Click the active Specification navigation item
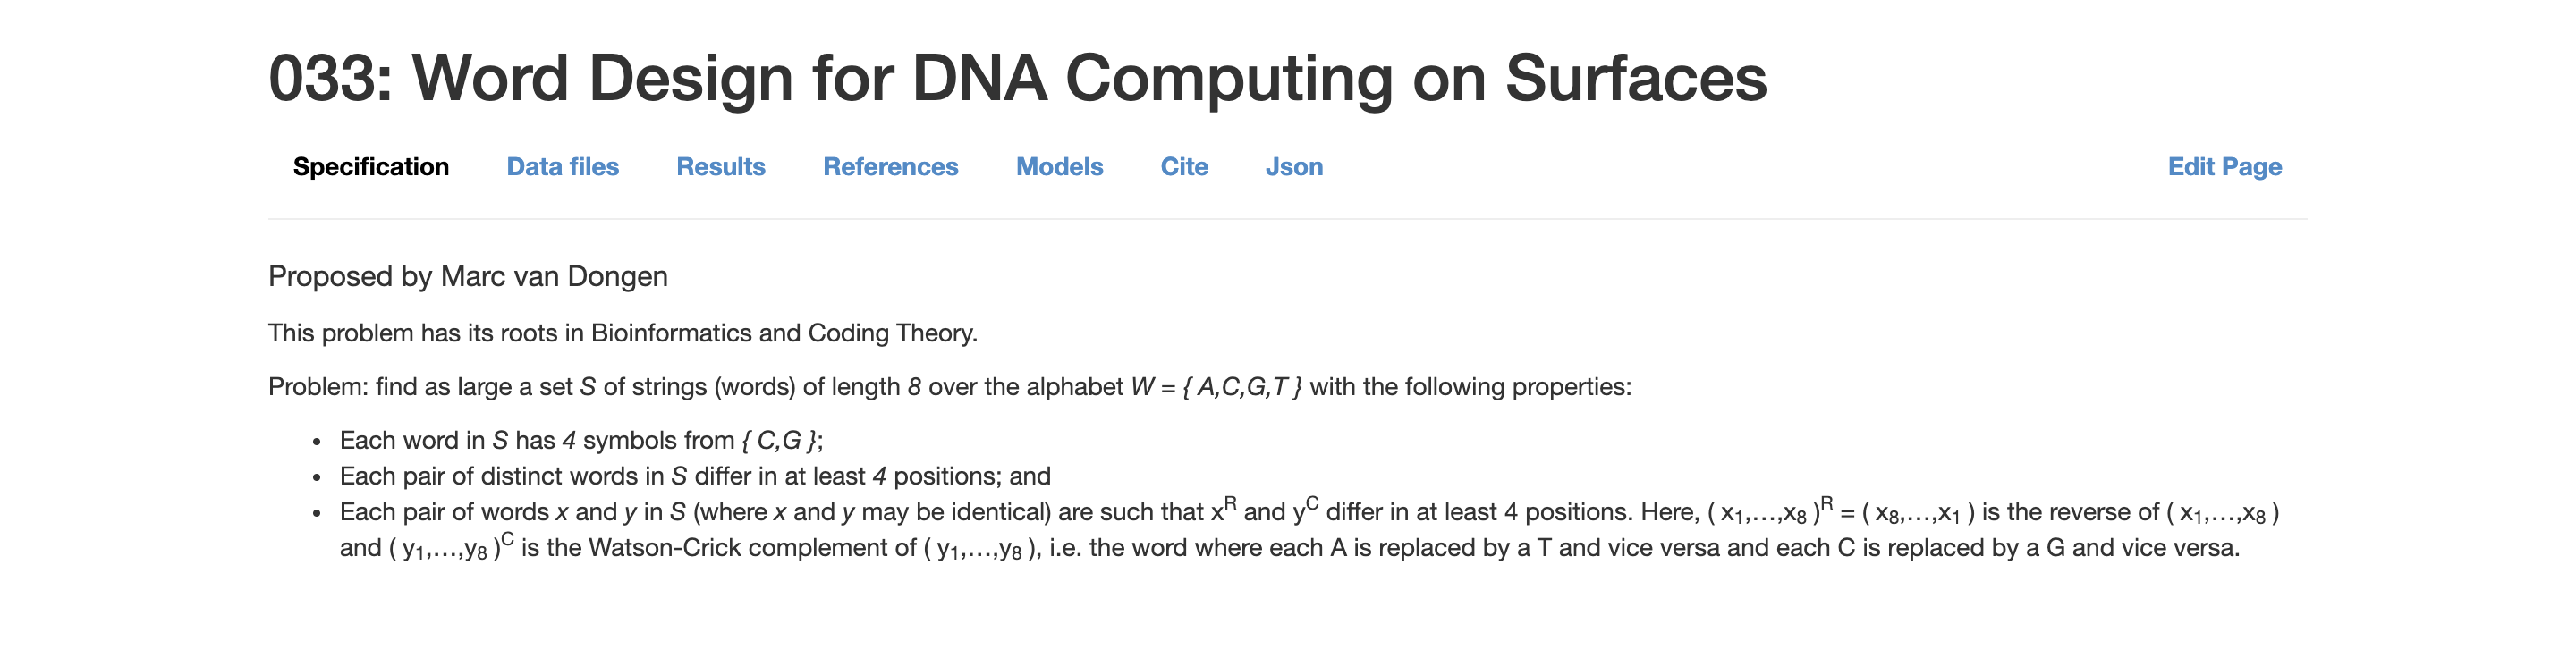The height and width of the screenshot is (649, 2576). point(370,167)
